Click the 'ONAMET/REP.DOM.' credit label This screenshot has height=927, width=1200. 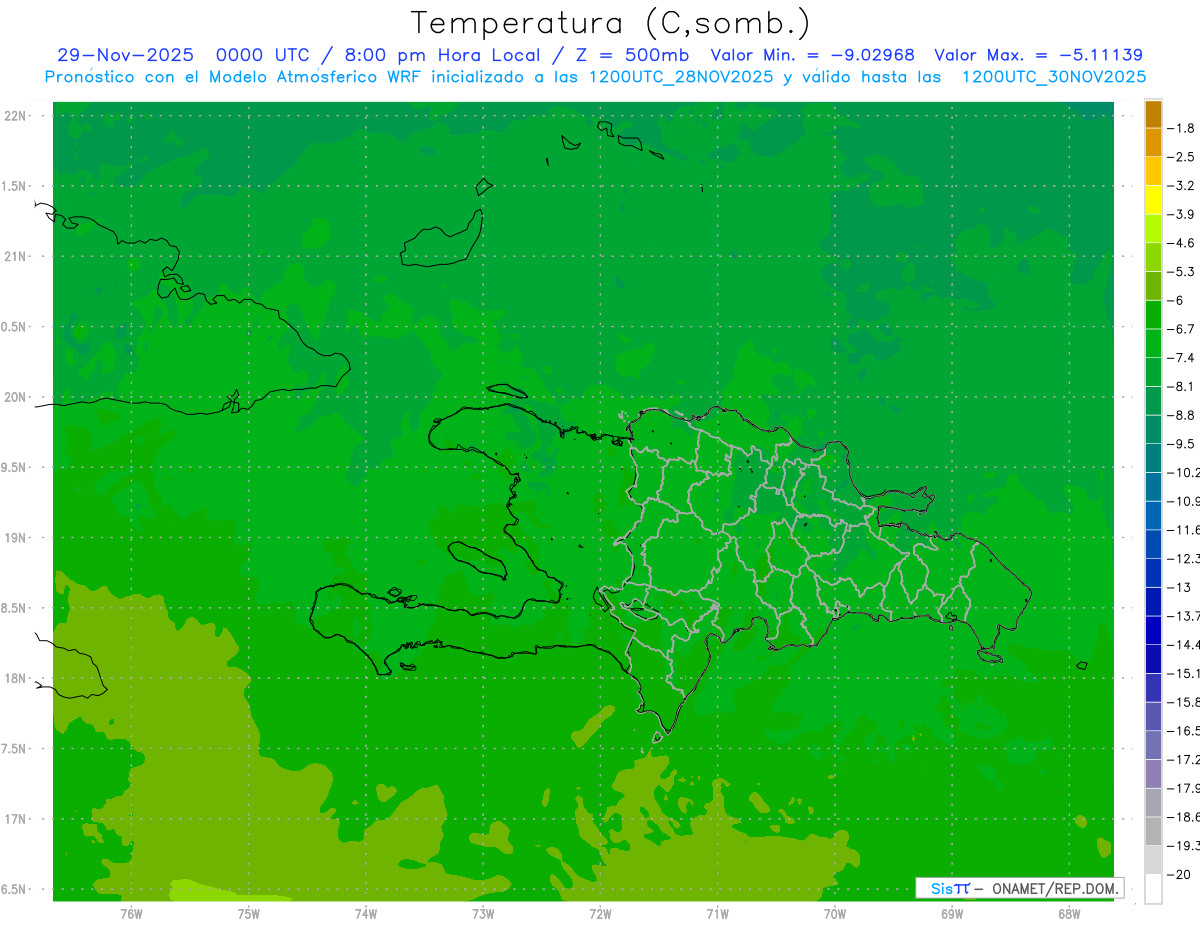click(x=1054, y=888)
